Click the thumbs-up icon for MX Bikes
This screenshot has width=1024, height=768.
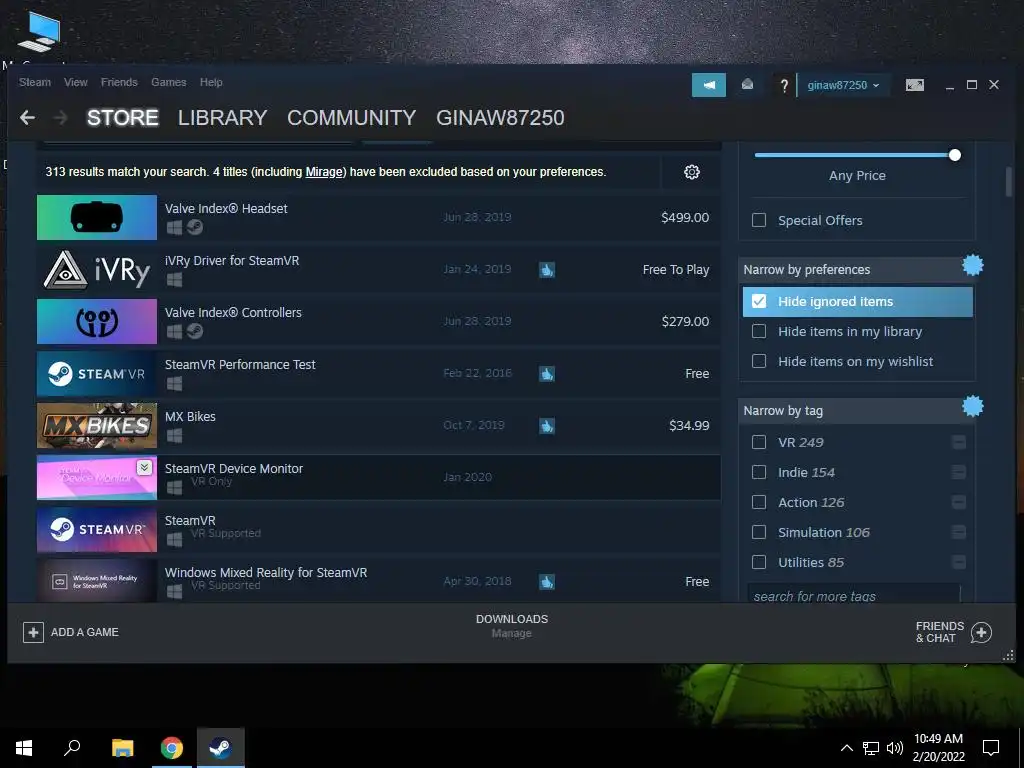click(547, 426)
